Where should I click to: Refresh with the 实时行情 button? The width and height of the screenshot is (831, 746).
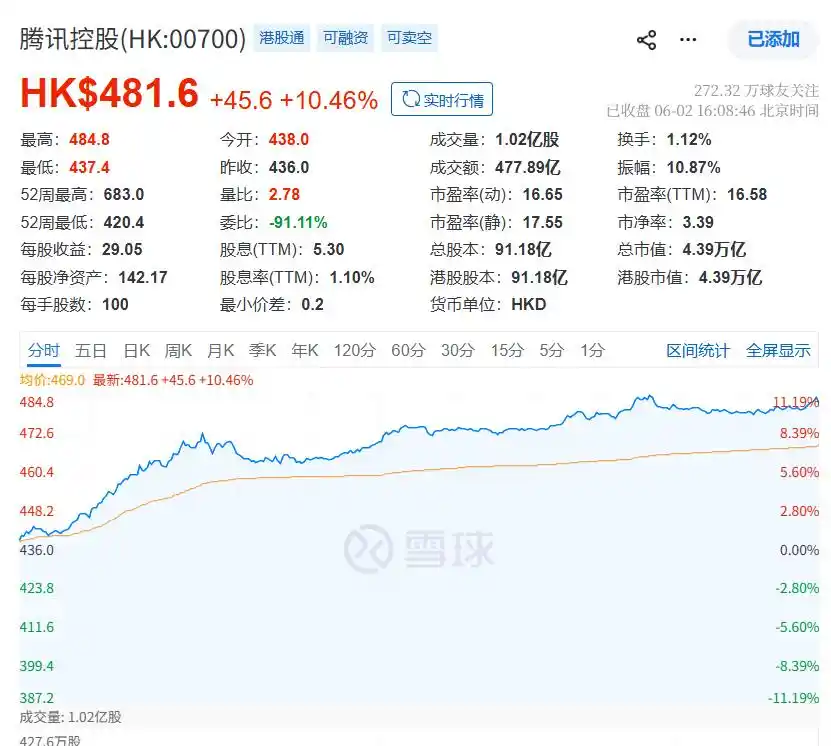pos(442,99)
